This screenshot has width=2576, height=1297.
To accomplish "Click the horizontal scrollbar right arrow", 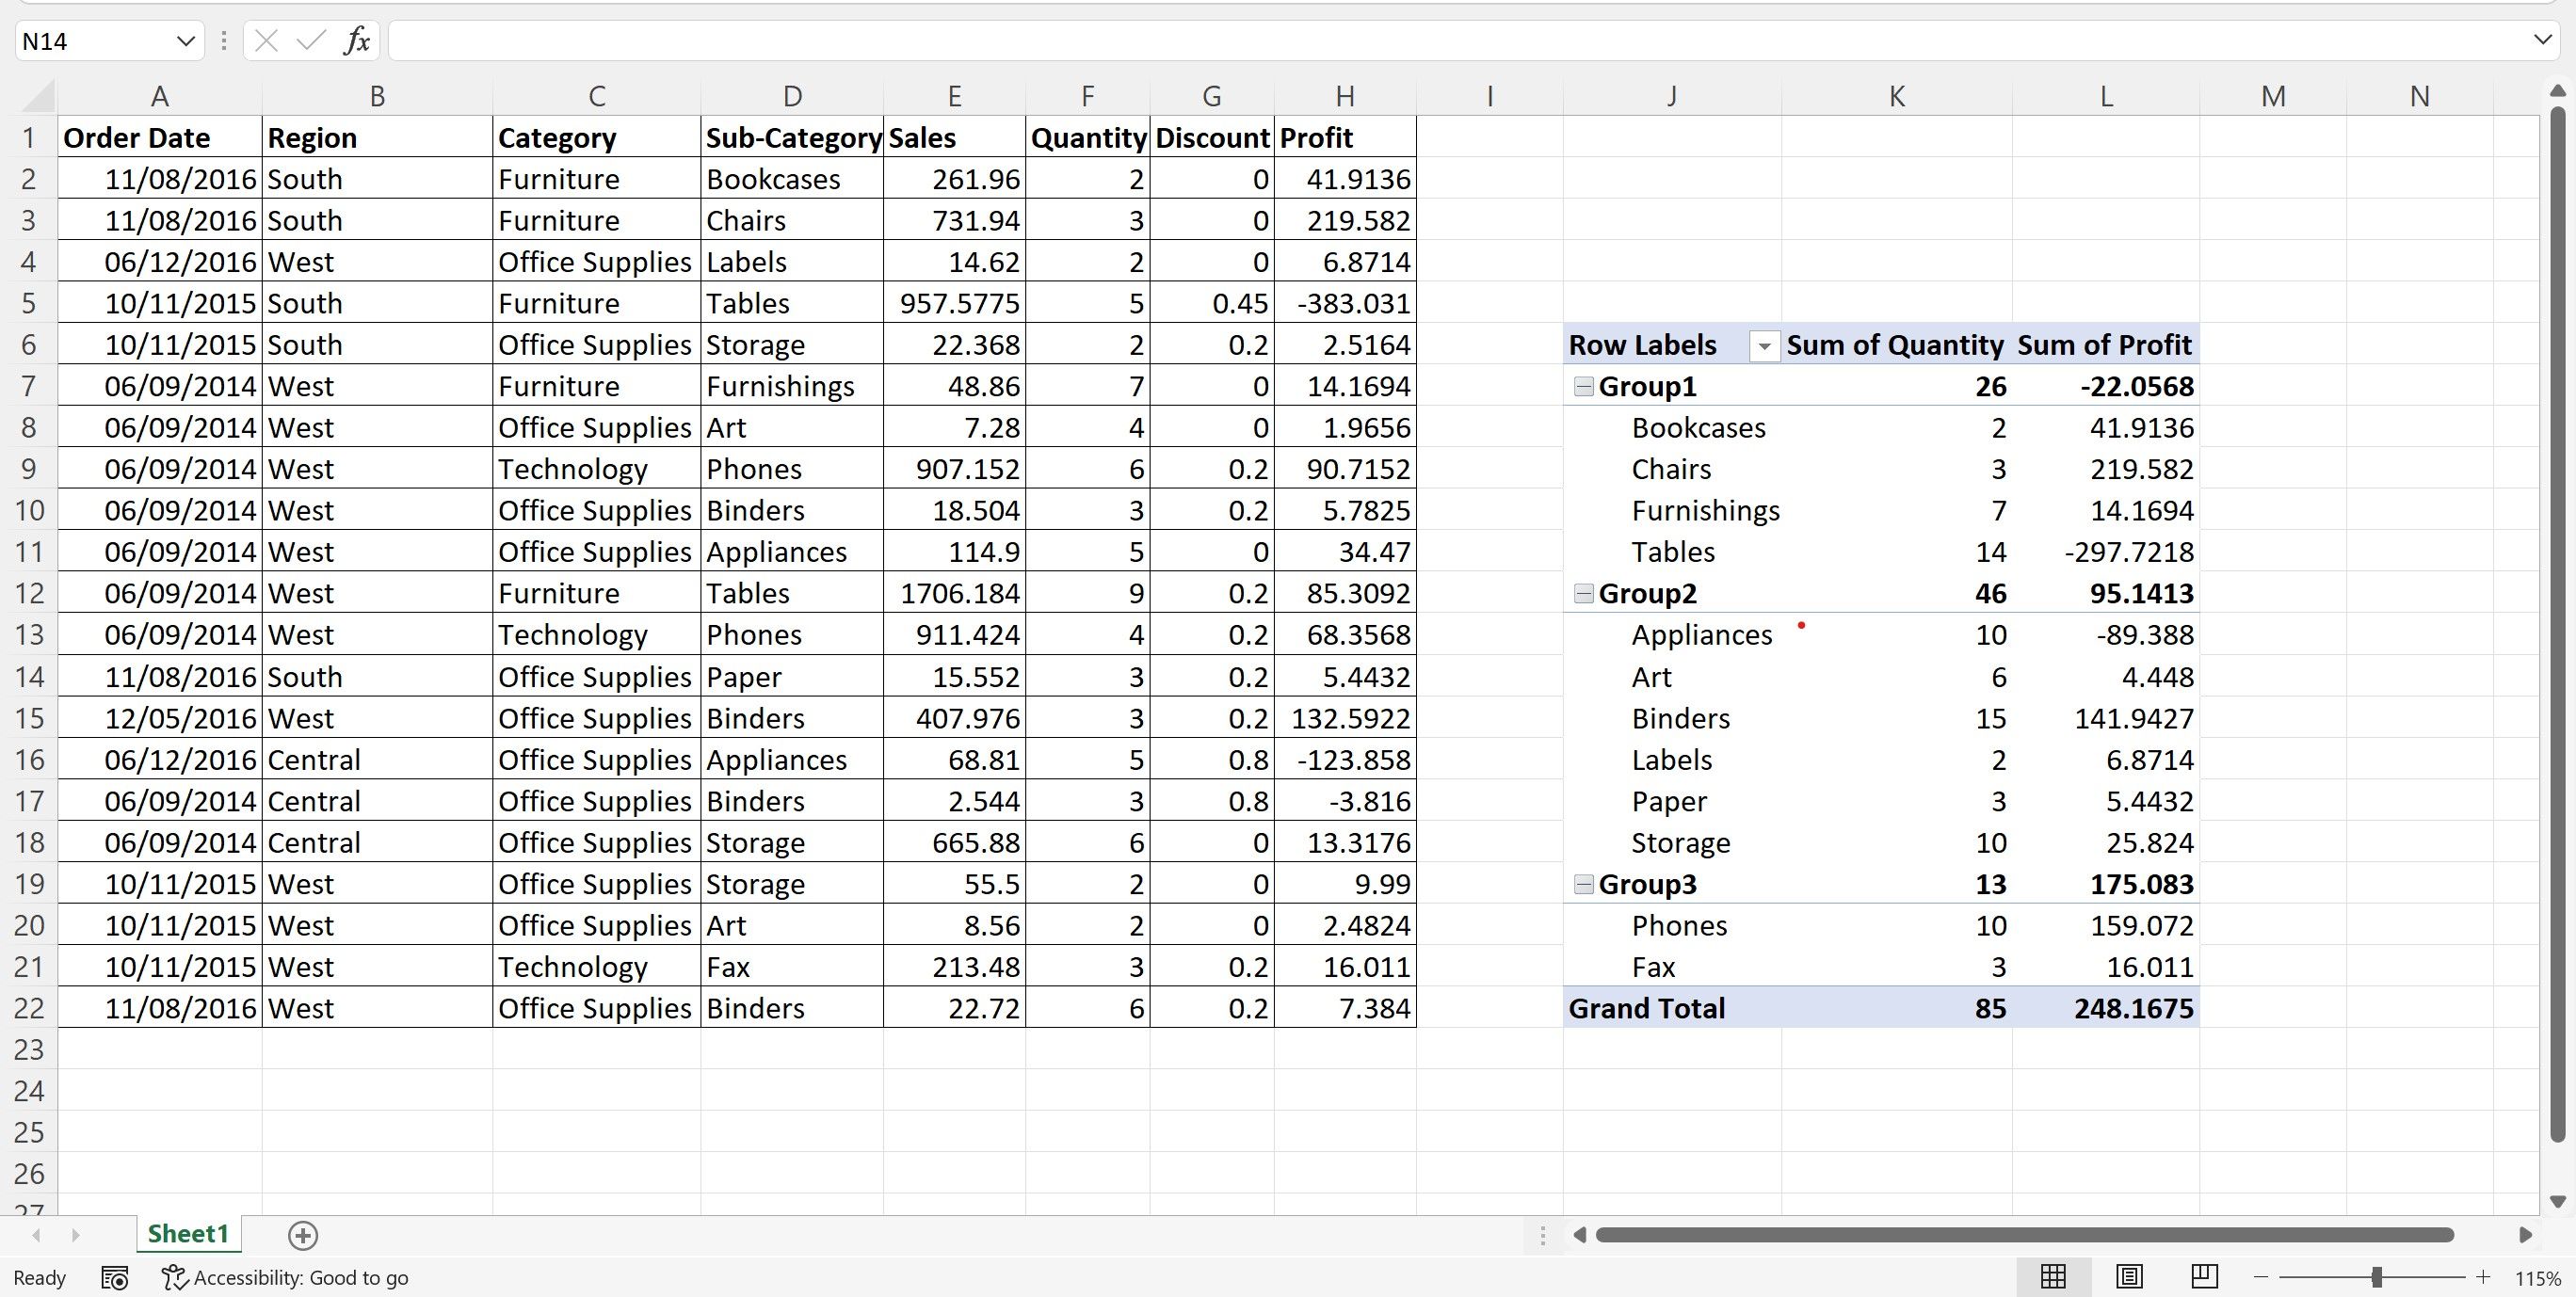I will click(2524, 1235).
